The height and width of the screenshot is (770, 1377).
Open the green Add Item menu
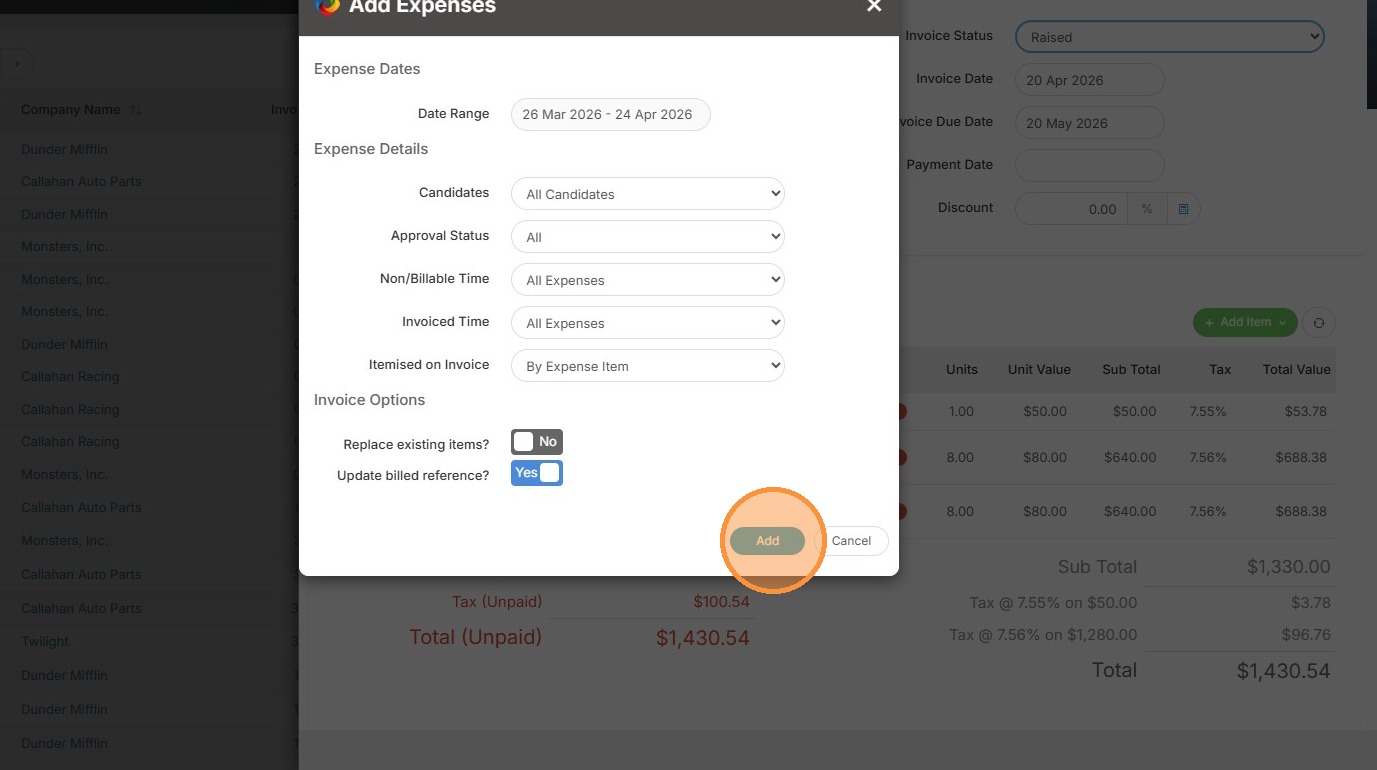(x=1245, y=322)
